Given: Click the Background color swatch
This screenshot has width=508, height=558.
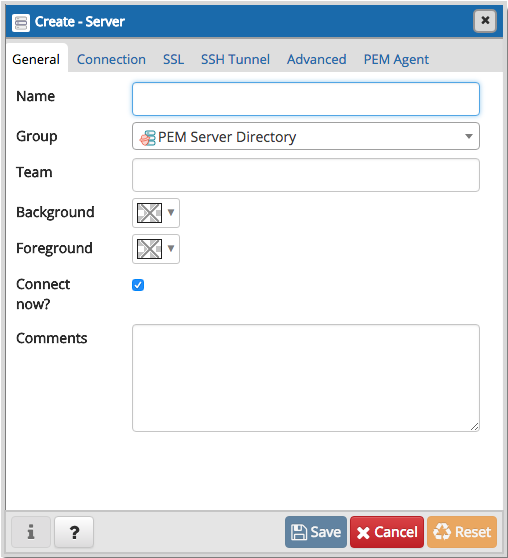Looking at the screenshot, I should pos(150,213).
